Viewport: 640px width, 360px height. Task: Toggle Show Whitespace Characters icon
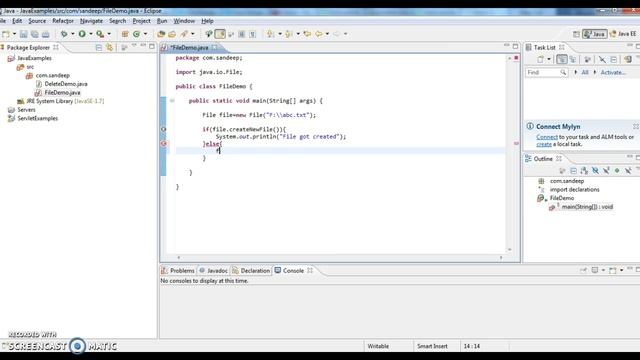click(253, 34)
